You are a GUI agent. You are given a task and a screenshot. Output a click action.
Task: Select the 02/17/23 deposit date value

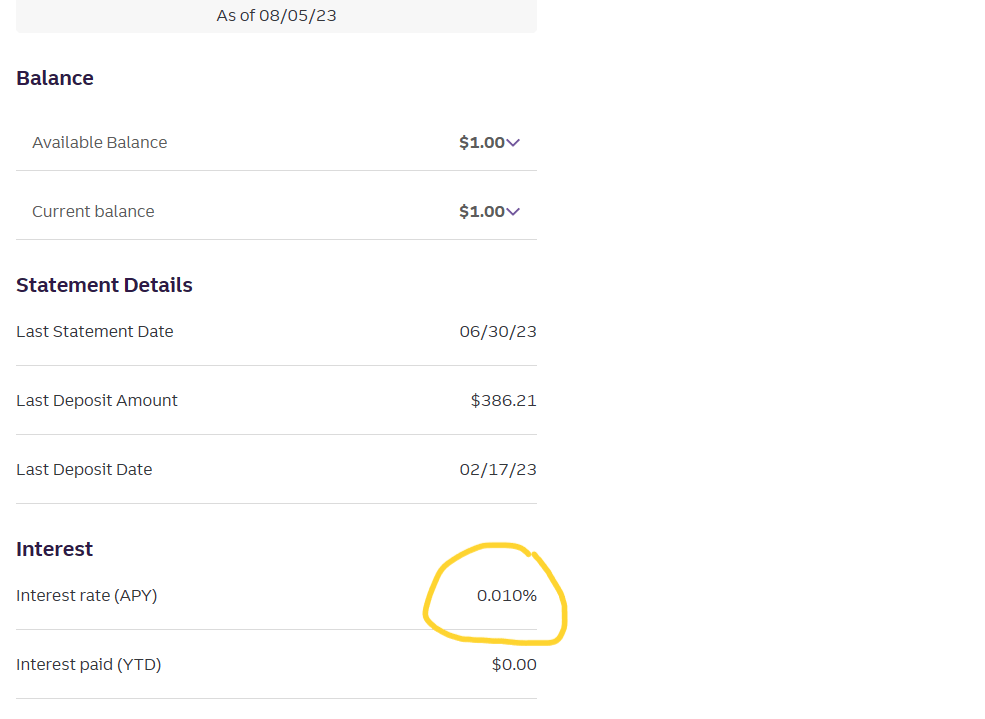click(x=498, y=470)
